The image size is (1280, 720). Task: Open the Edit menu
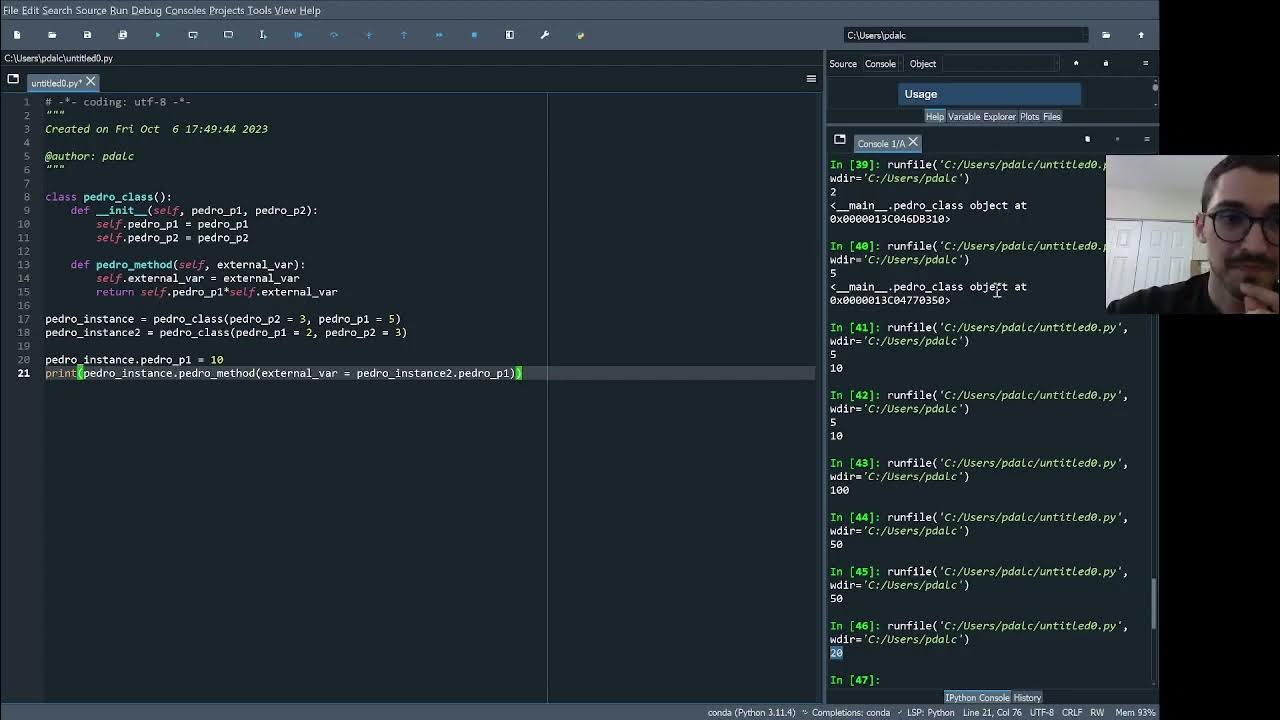coord(30,10)
